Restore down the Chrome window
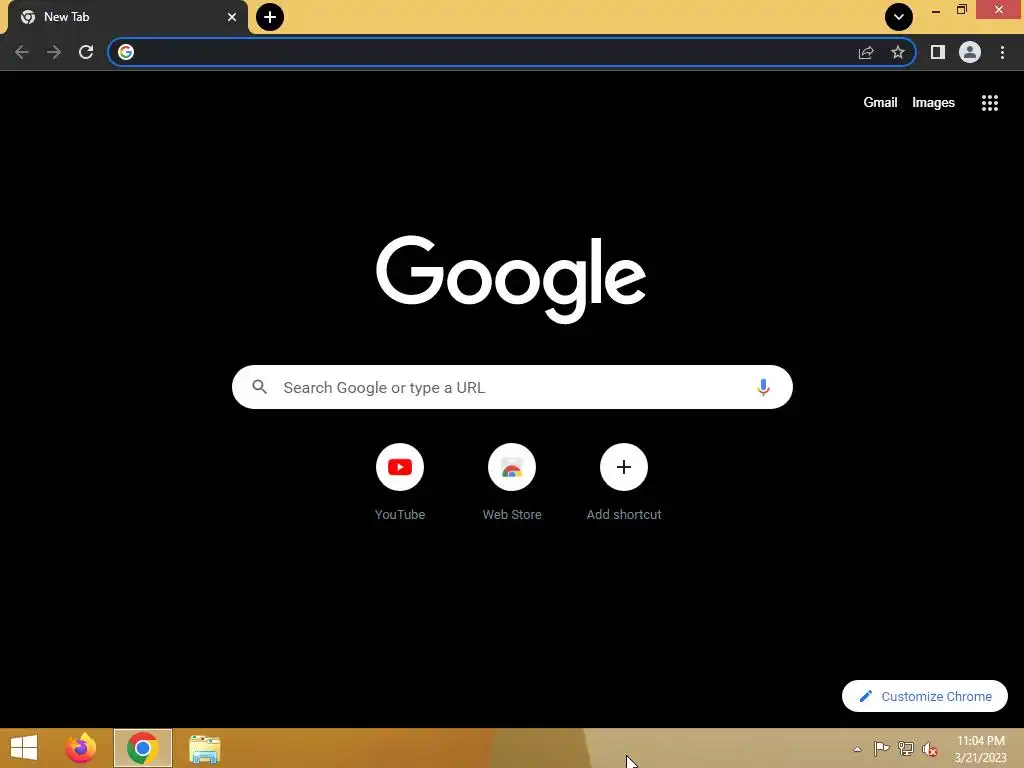The height and width of the screenshot is (768, 1024). point(961,10)
